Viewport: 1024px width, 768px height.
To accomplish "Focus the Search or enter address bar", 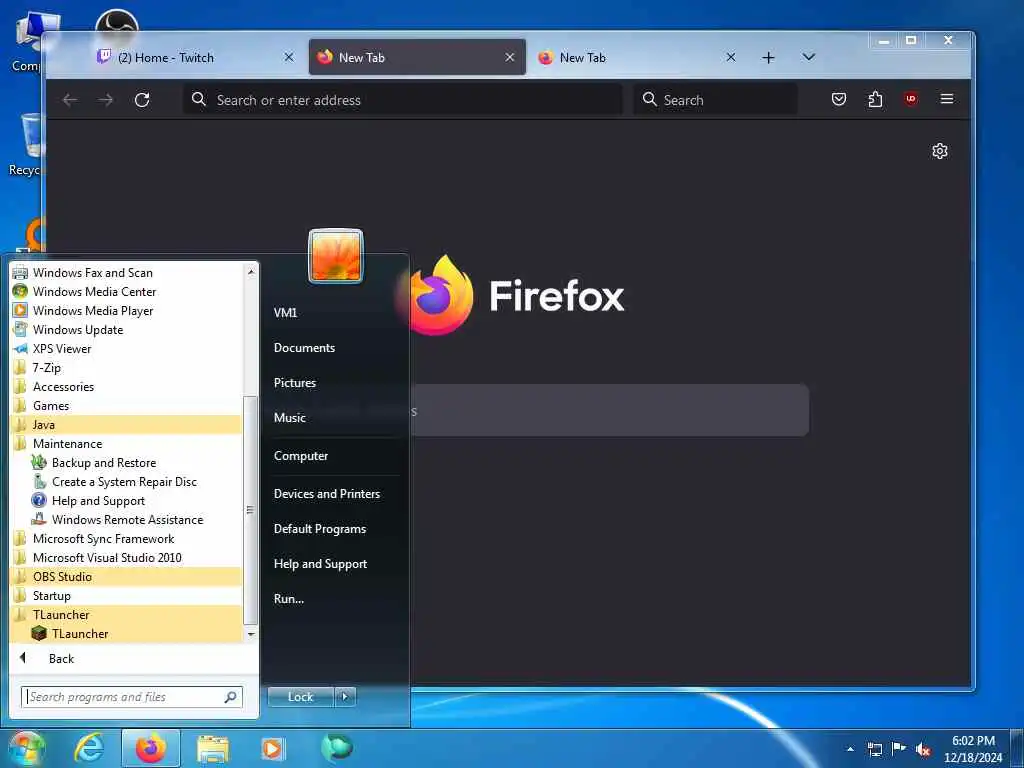I will point(402,100).
